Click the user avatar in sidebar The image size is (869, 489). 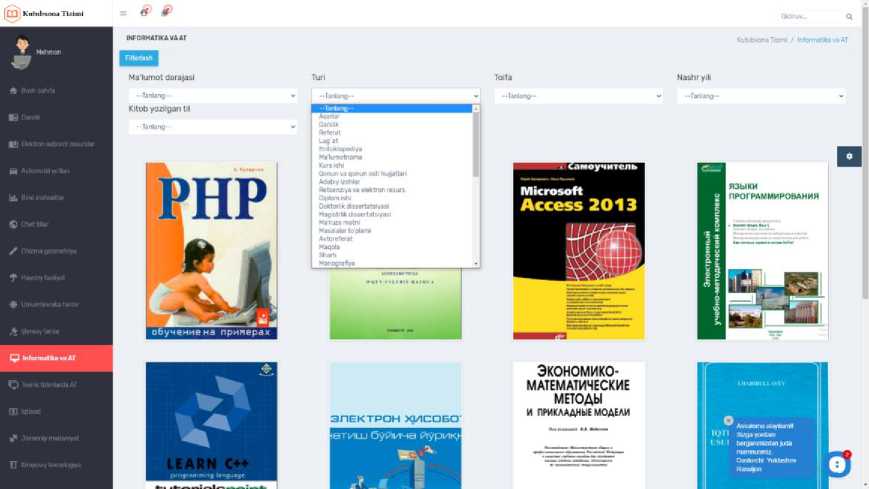point(22,53)
